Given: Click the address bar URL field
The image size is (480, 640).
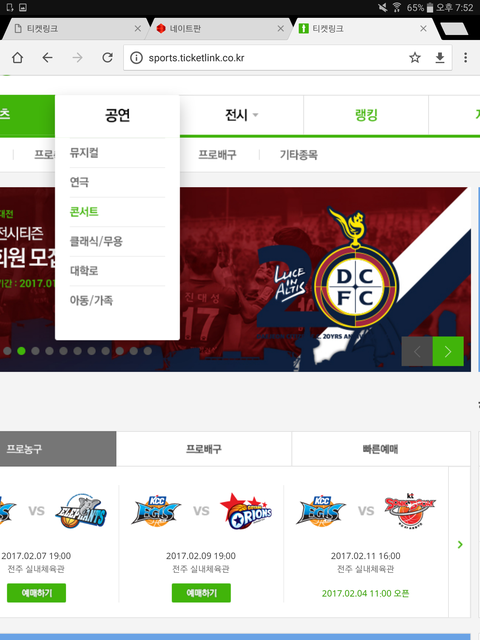Looking at the screenshot, I should coord(269,58).
